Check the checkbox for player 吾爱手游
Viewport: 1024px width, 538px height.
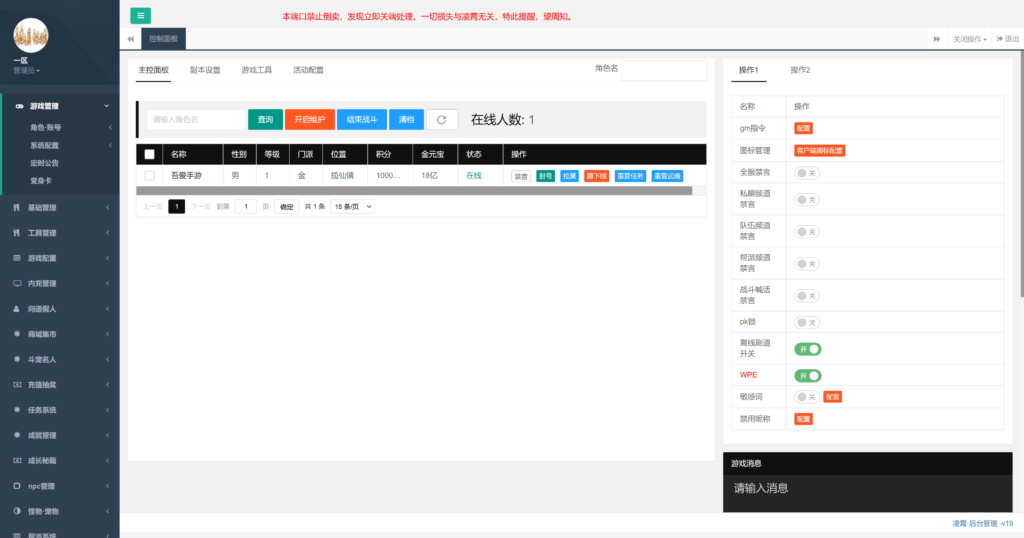coord(150,176)
